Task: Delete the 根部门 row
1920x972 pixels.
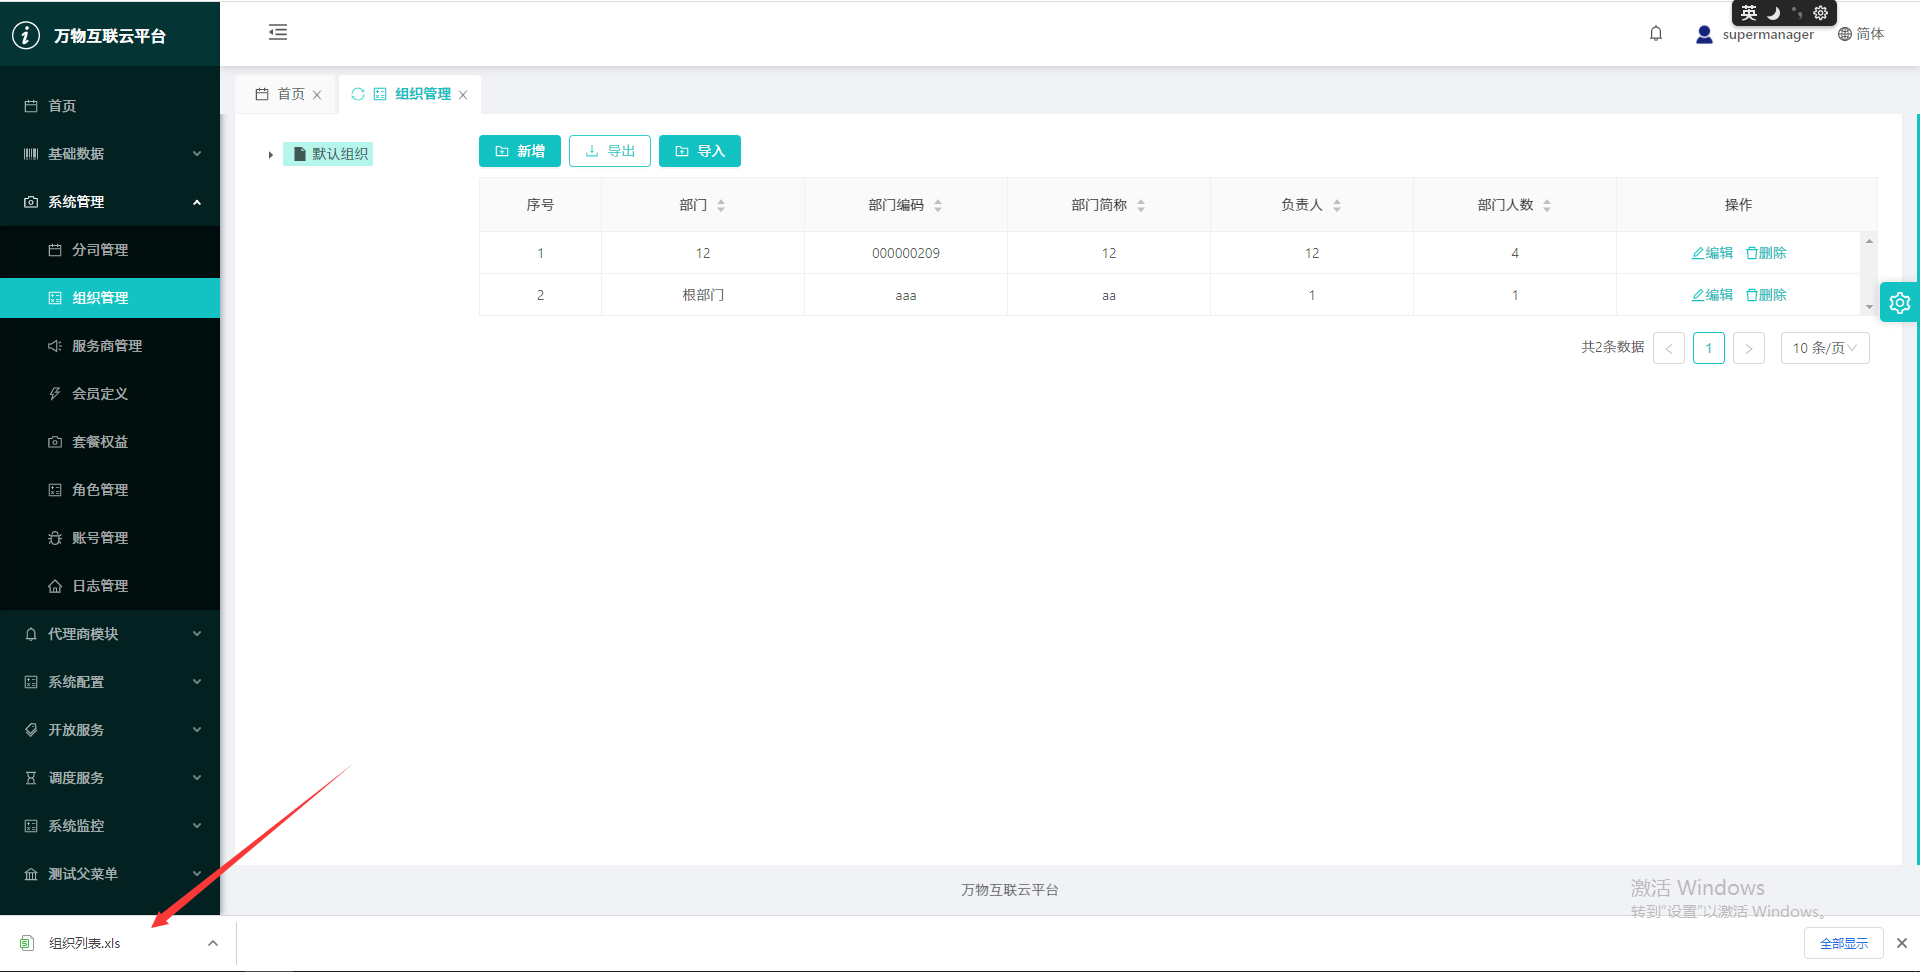Action: tap(1766, 295)
